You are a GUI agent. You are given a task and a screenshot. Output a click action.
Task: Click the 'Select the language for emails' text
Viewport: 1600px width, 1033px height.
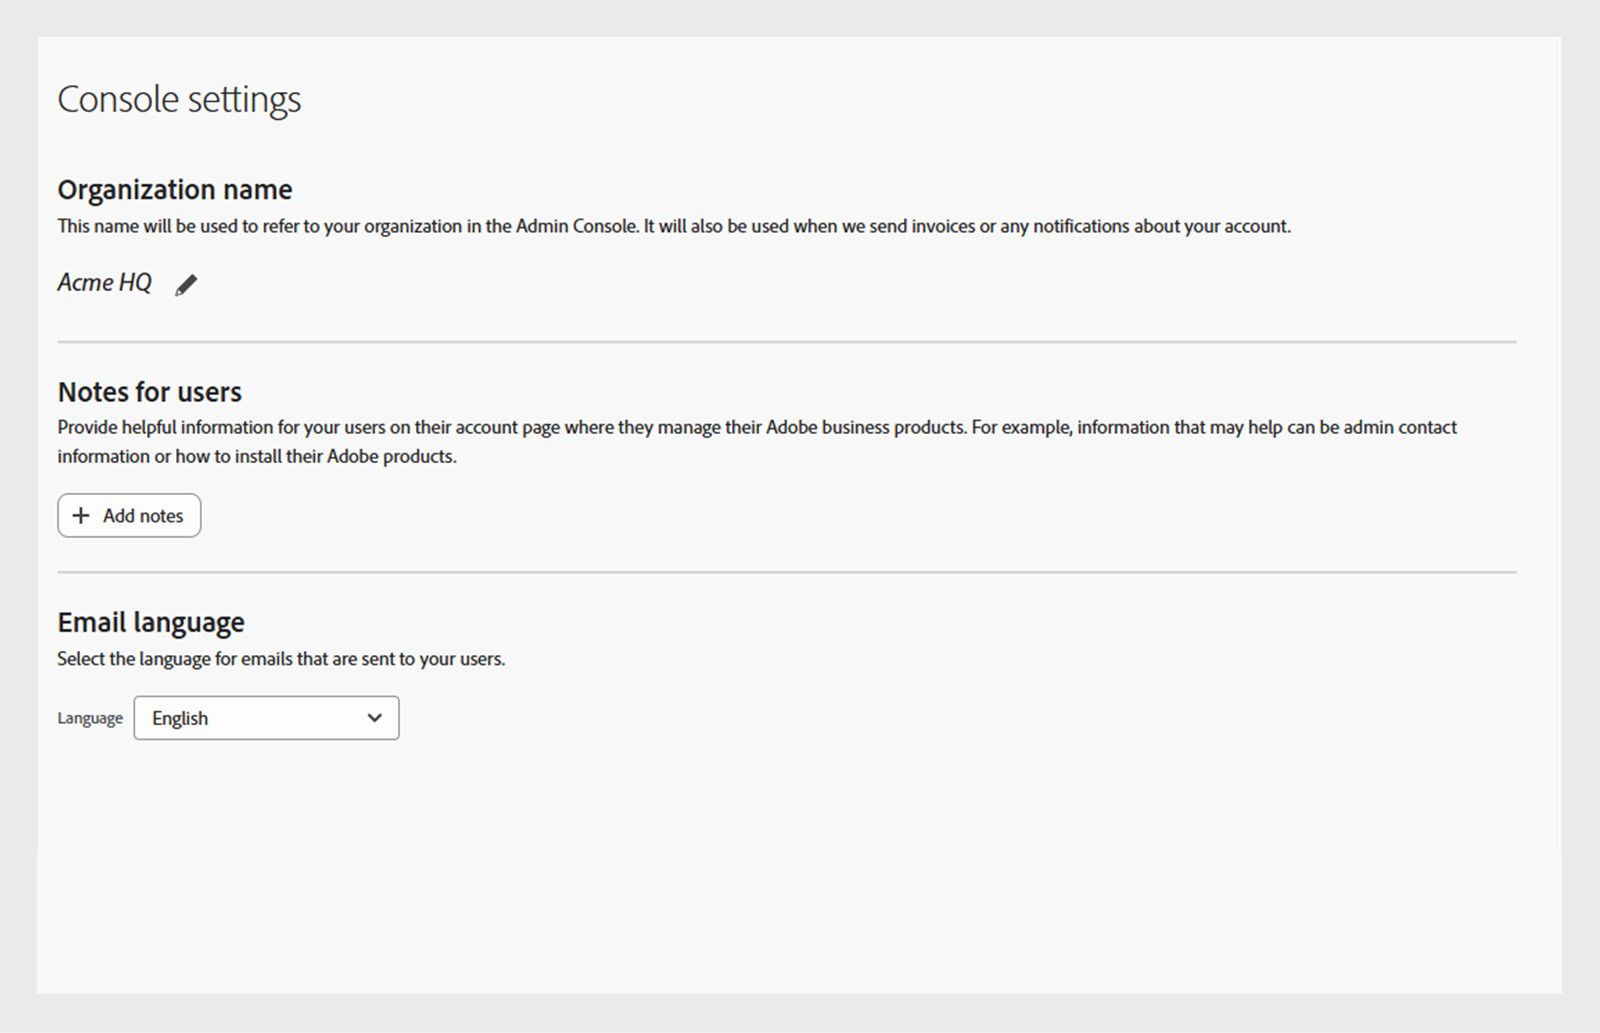pyautogui.click(x=281, y=659)
